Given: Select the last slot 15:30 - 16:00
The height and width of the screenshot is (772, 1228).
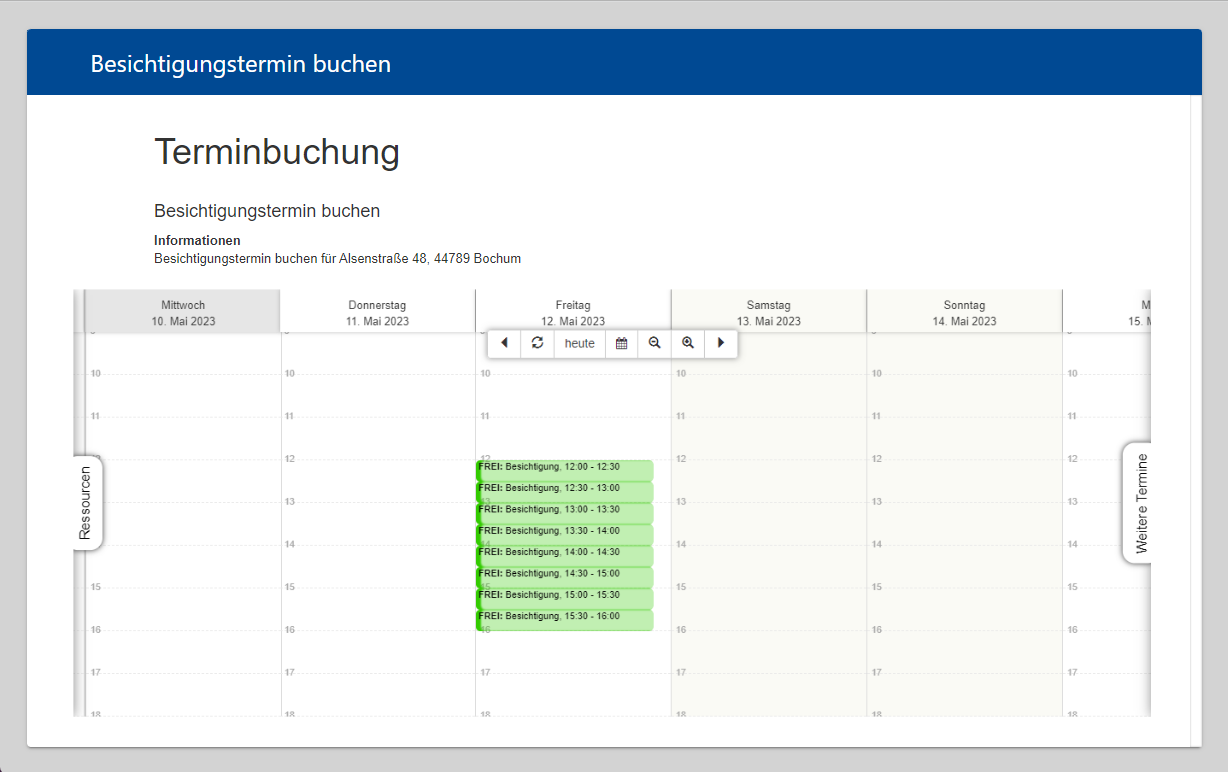Looking at the screenshot, I should coord(564,618).
